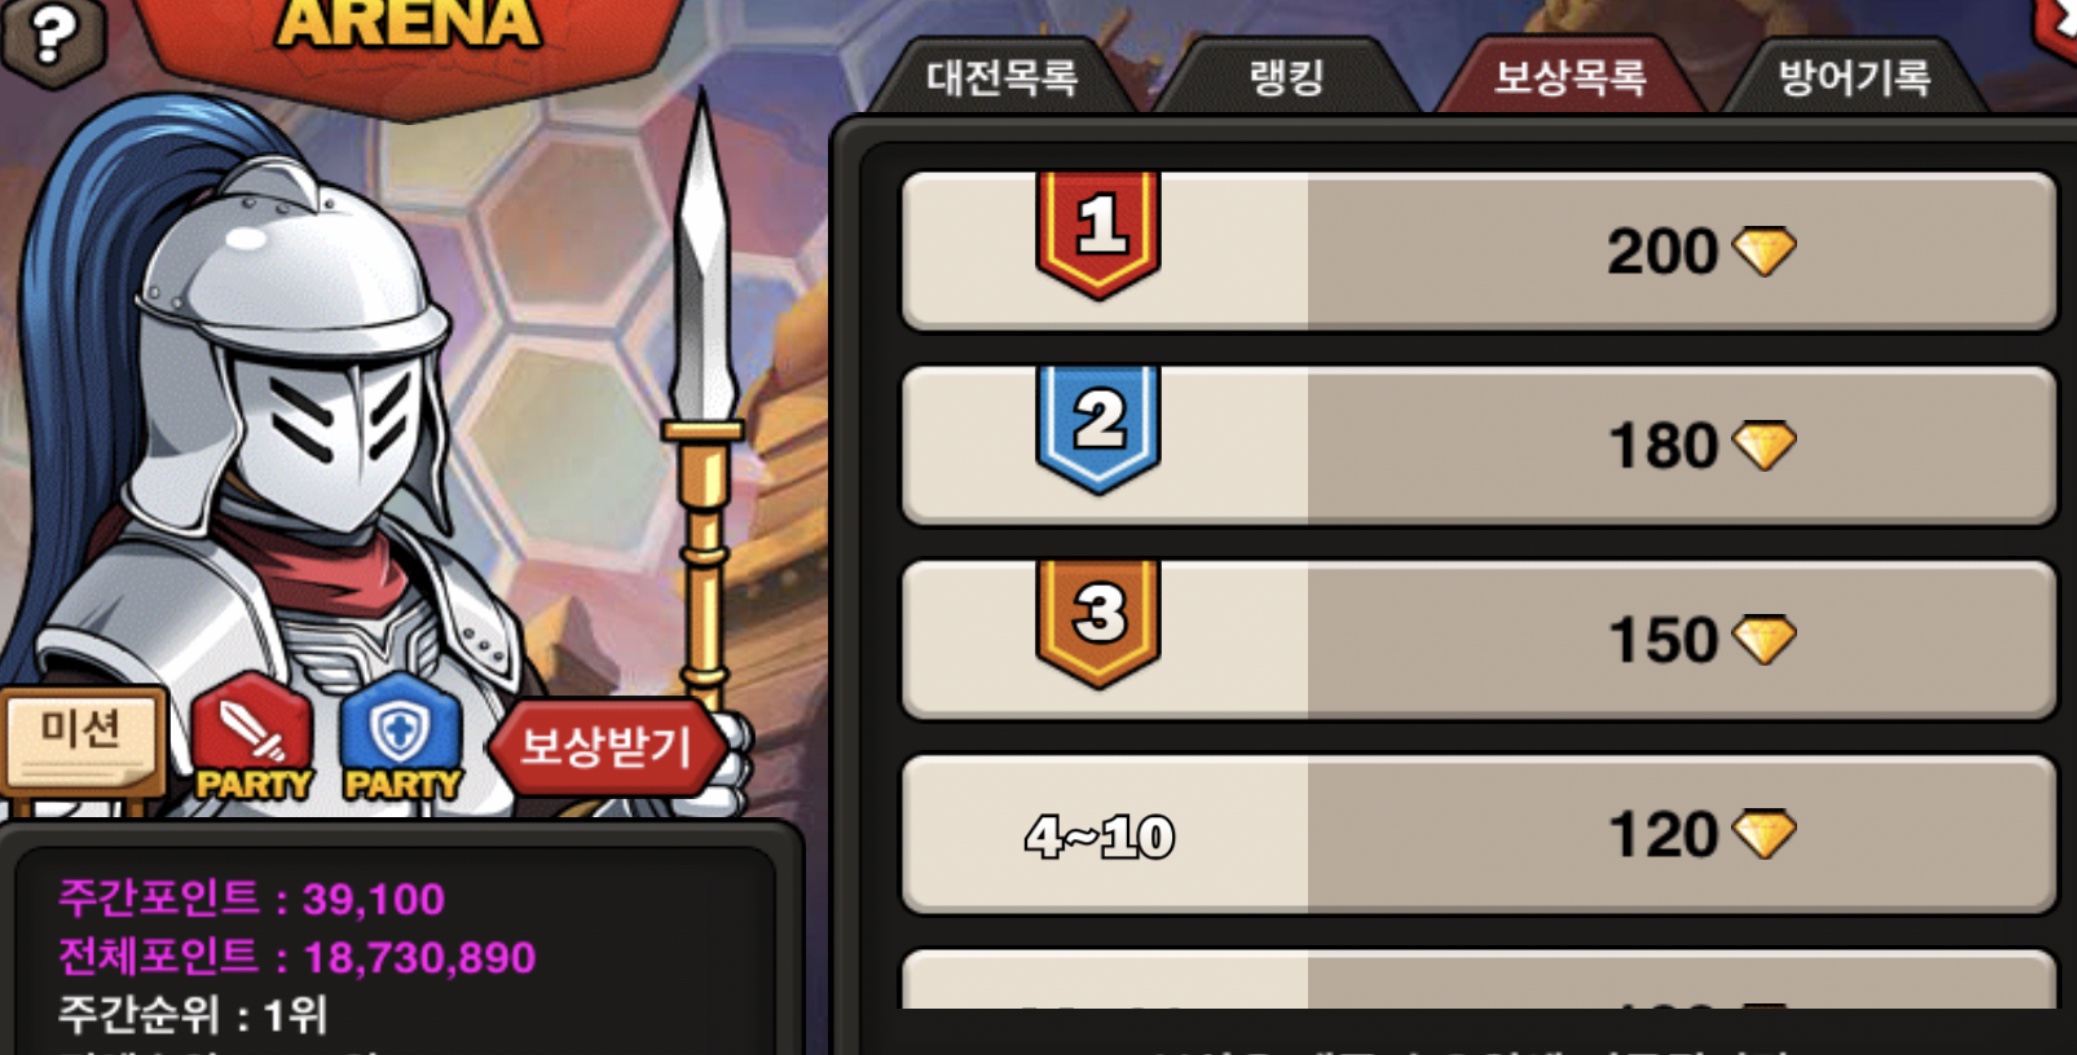The width and height of the screenshot is (2077, 1055).
Task: Switch to the 대전목록 tab
Action: (1002, 77)
